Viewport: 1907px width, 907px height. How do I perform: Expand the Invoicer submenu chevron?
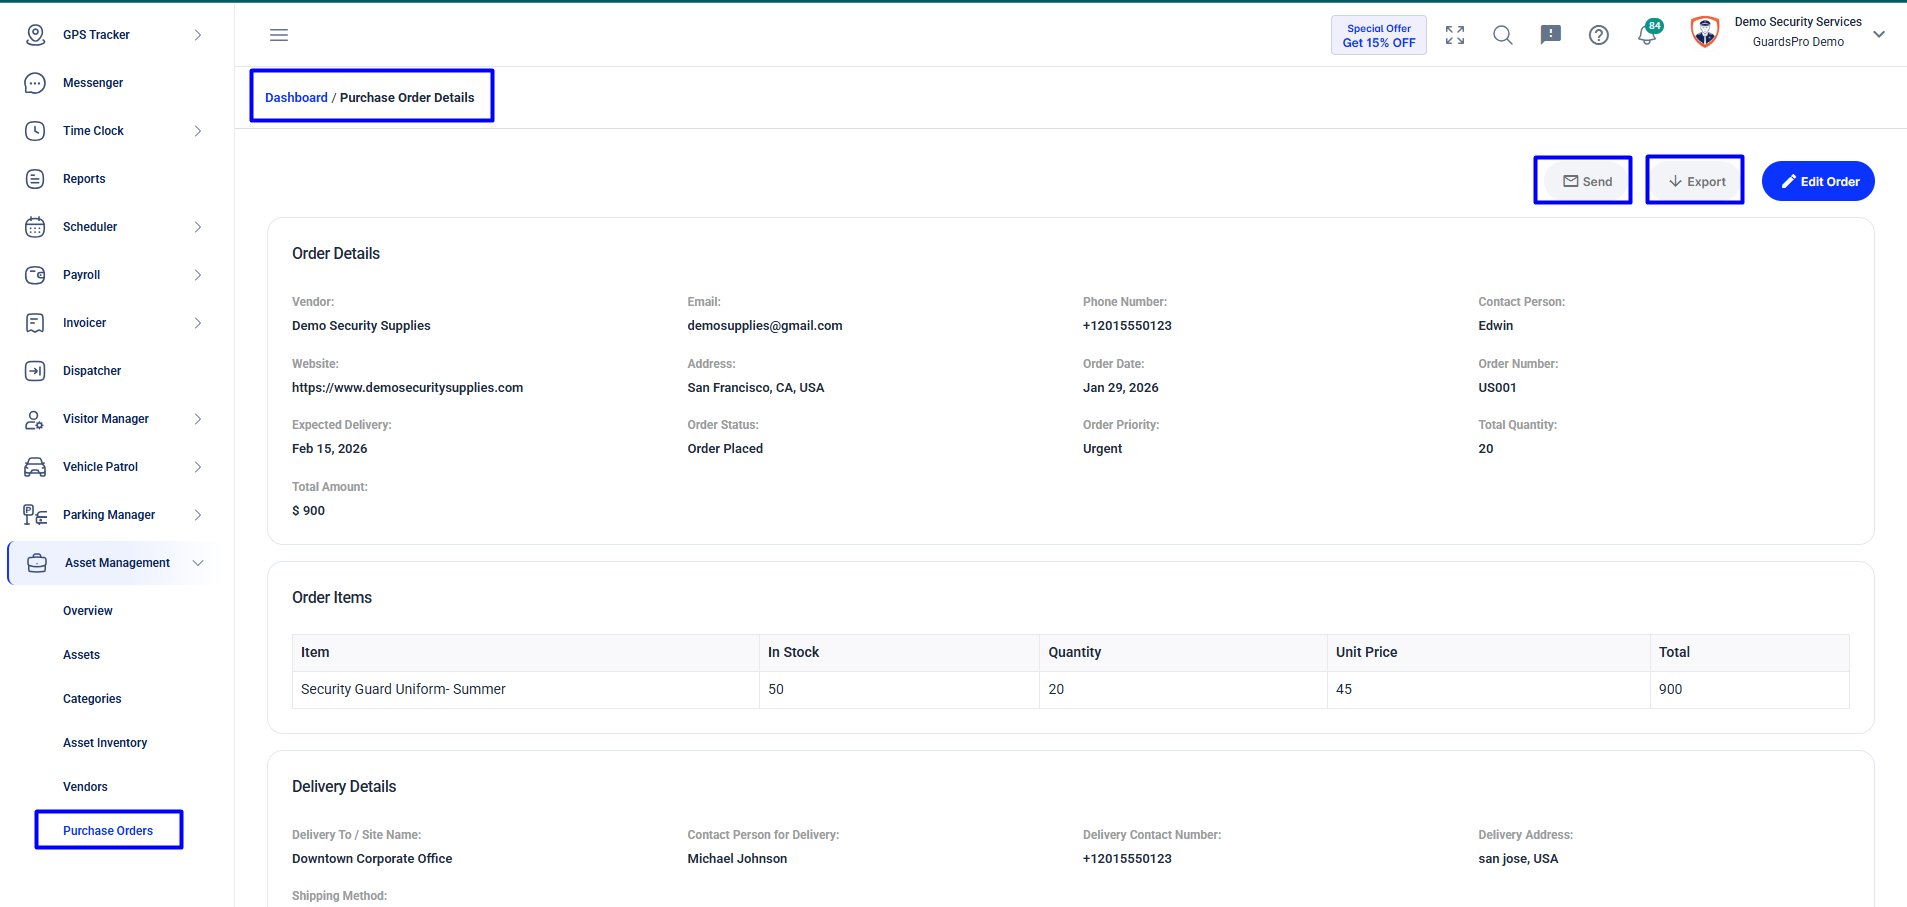click(198, 323)
